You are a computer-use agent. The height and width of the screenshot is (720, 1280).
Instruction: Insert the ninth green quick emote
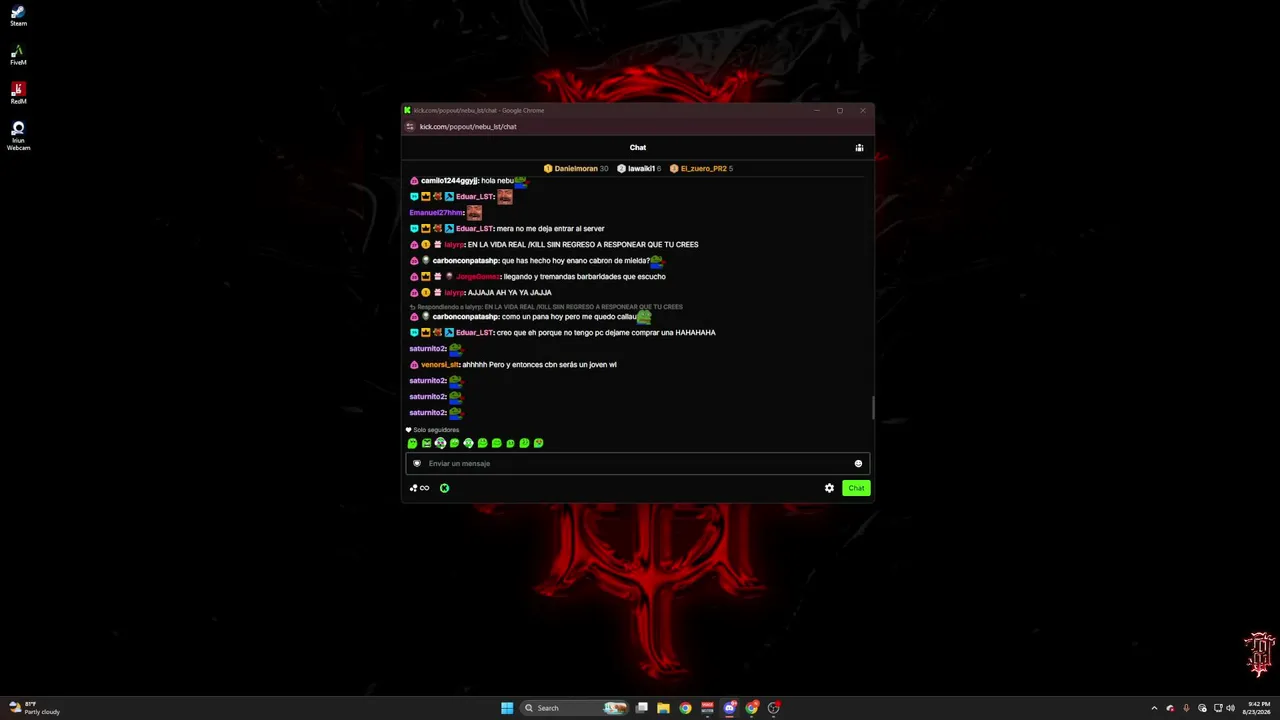[x=524, y=443]
